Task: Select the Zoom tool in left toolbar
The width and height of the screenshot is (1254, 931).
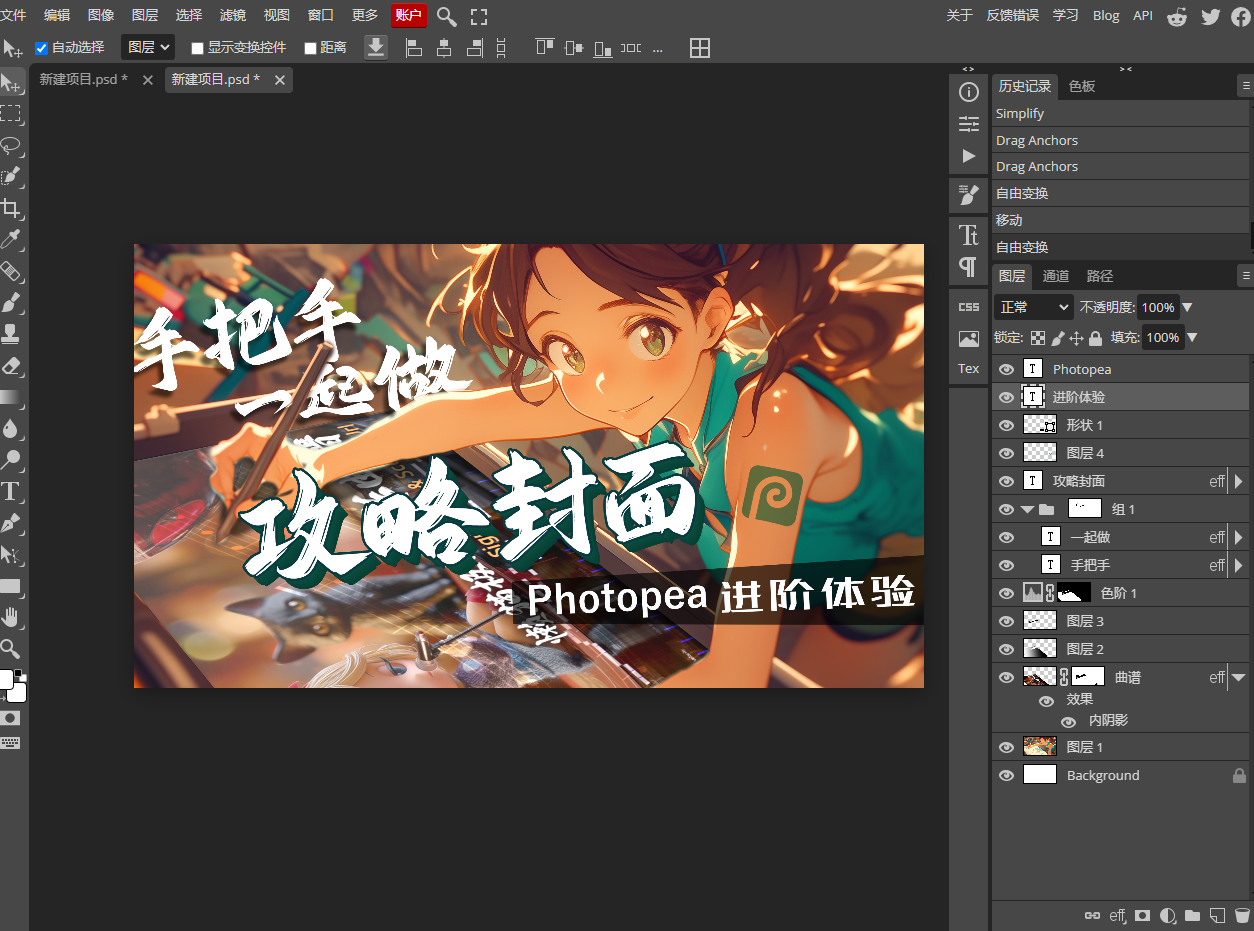Action: coord(11,648)
